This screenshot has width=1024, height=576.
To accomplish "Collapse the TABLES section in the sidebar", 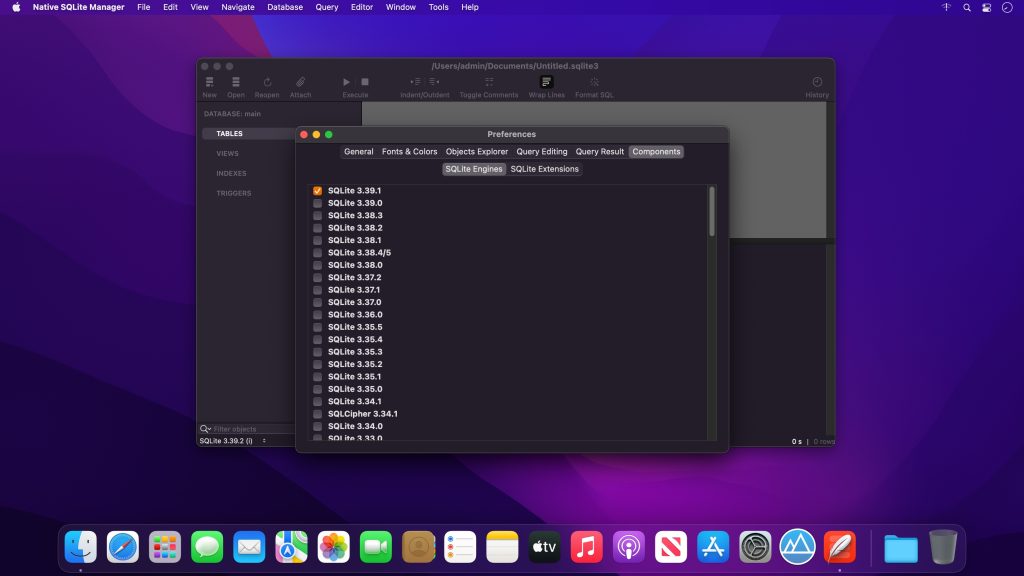I will (229, 133).
